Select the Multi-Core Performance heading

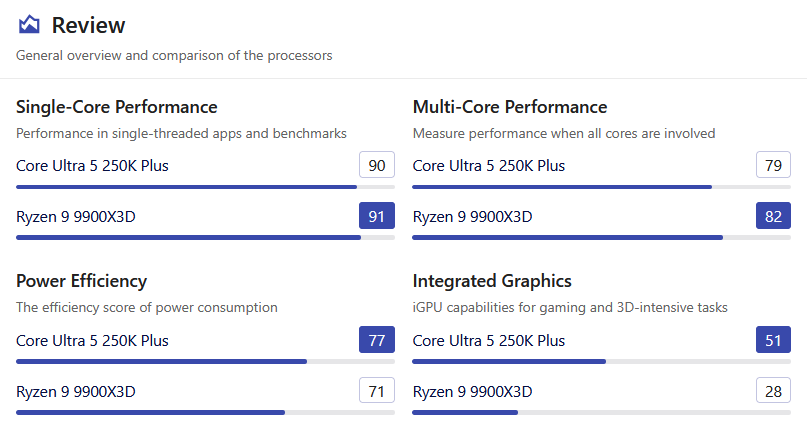coord(510,107)
